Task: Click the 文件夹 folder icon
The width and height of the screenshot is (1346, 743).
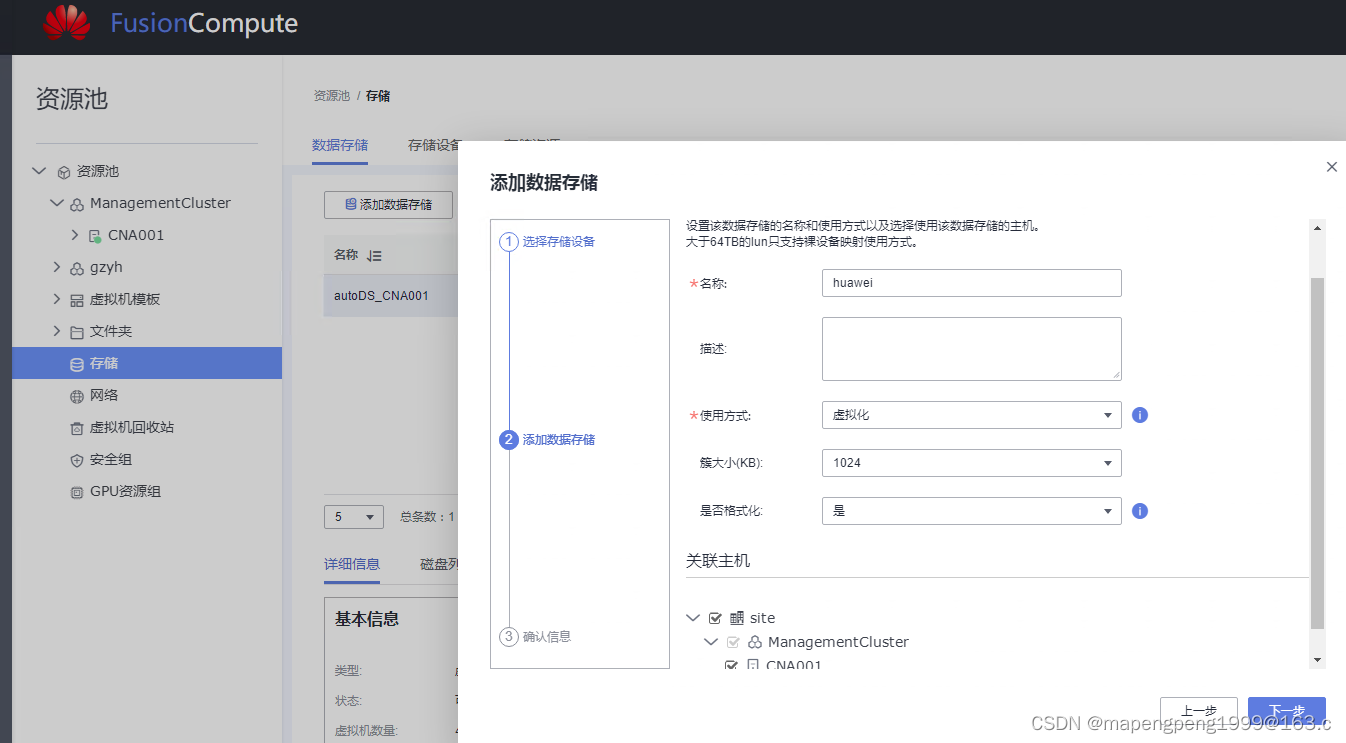Action: [x=77, y=332]
